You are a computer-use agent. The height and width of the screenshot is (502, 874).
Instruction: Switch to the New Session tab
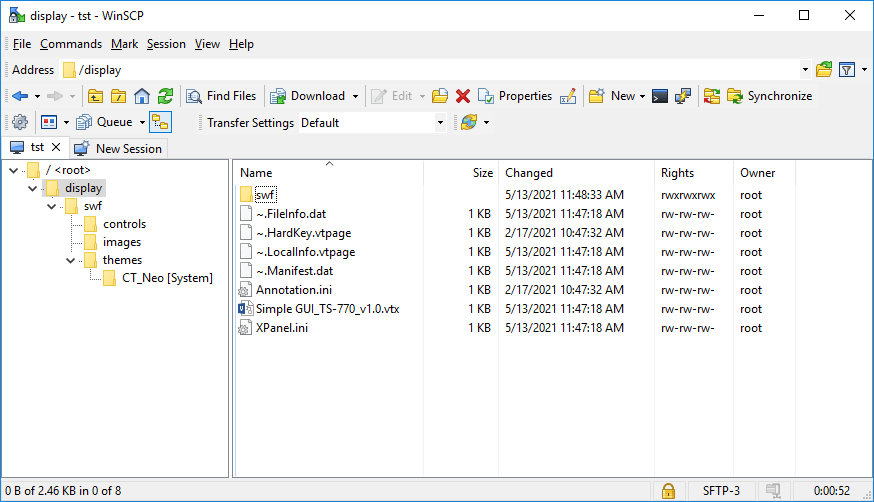(x=119, y=148)
